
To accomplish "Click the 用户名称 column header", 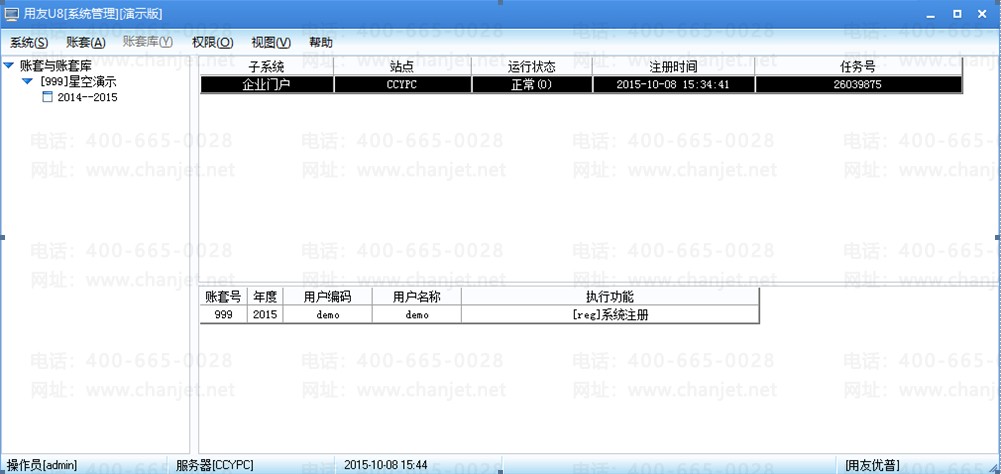I will tap(416, 297).
